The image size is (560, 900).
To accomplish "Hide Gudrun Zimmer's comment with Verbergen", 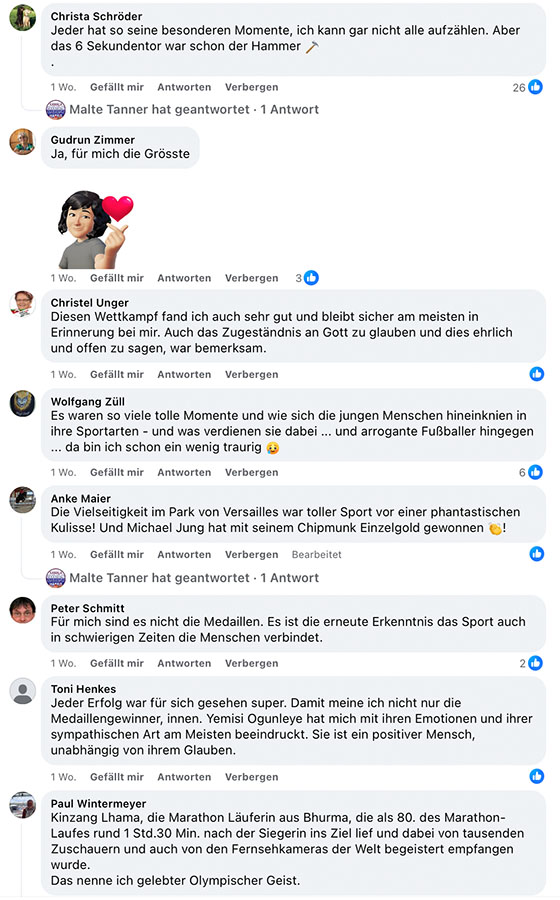I will tap(251, 278).
